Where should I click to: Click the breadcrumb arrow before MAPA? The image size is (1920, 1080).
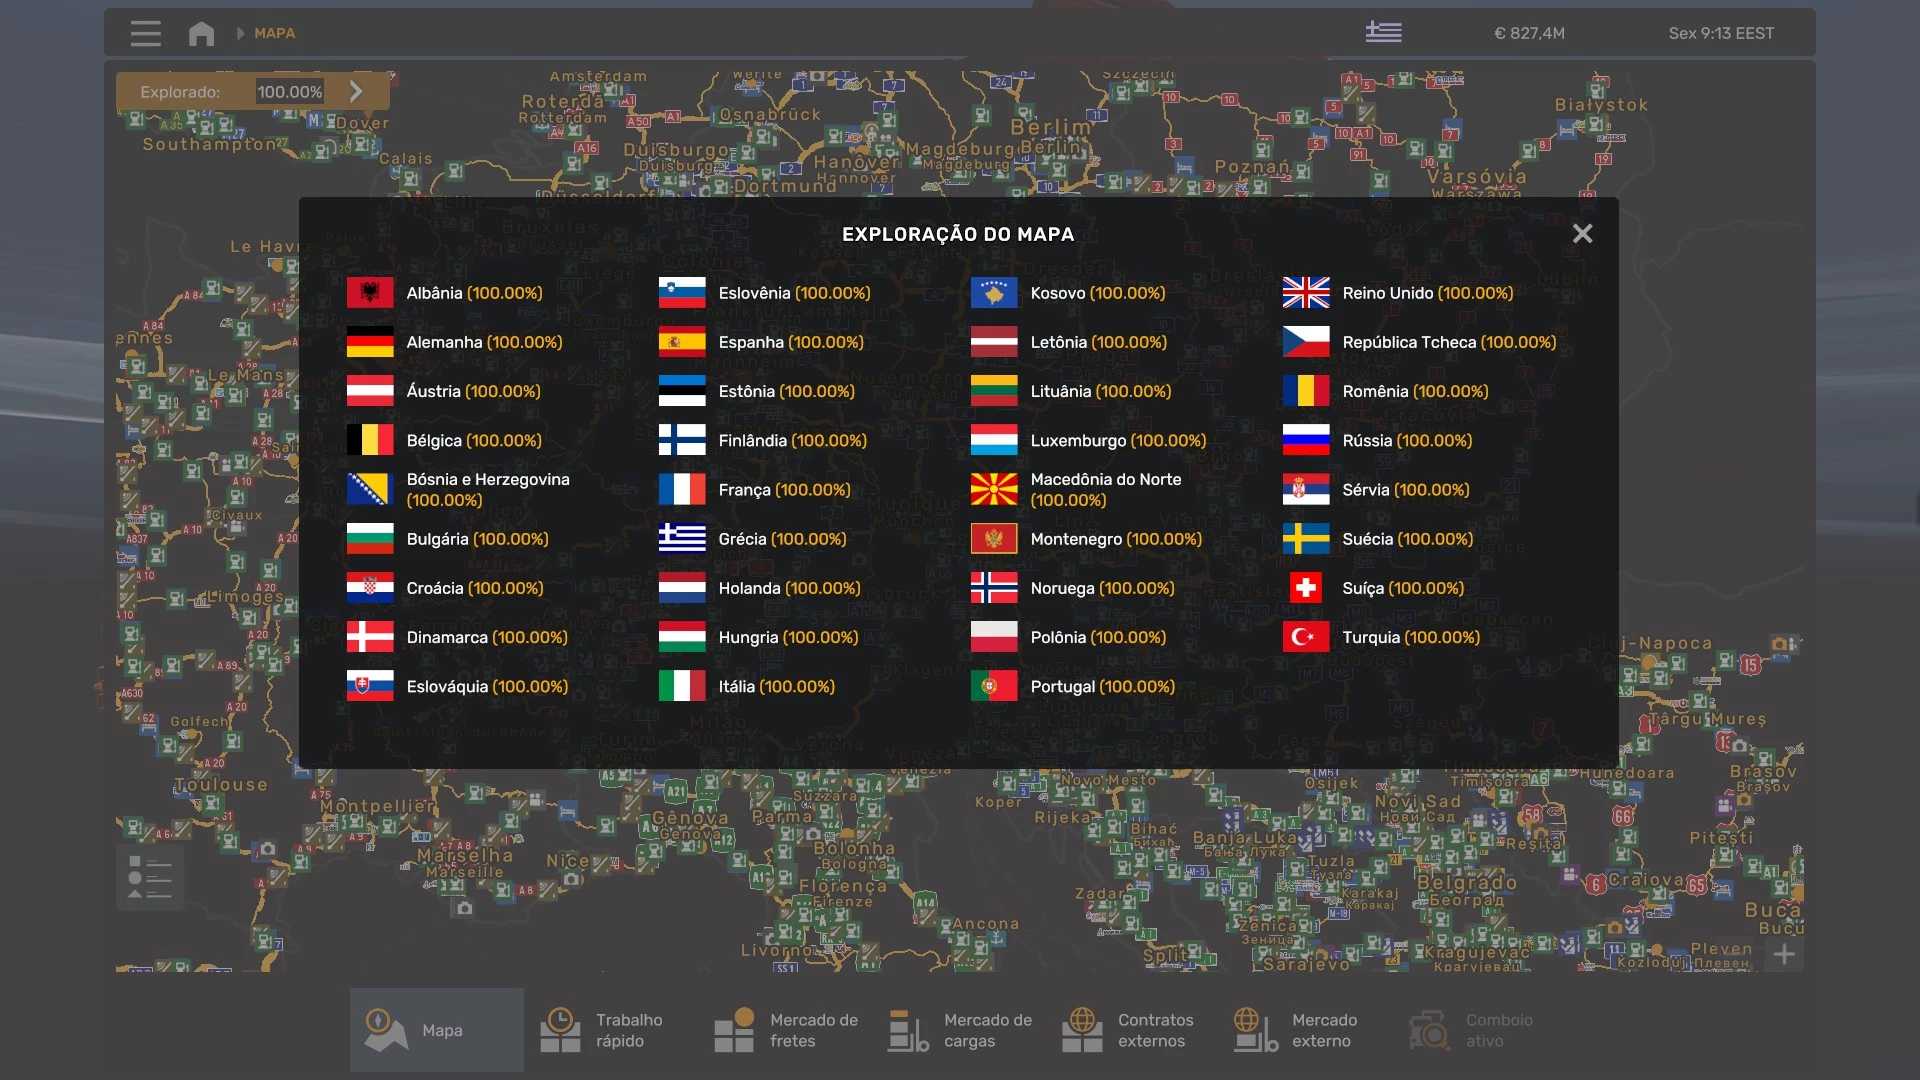click(x=240, y=33)
